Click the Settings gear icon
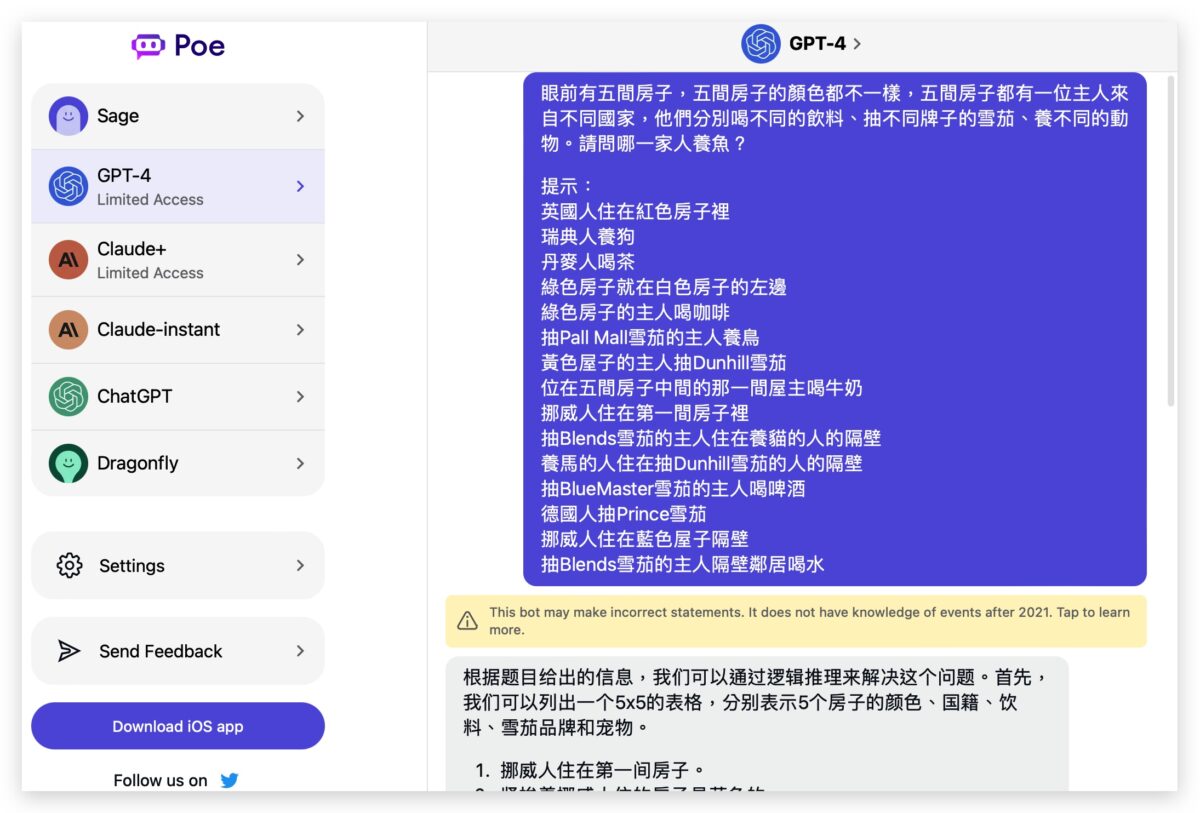 [69, 566]
